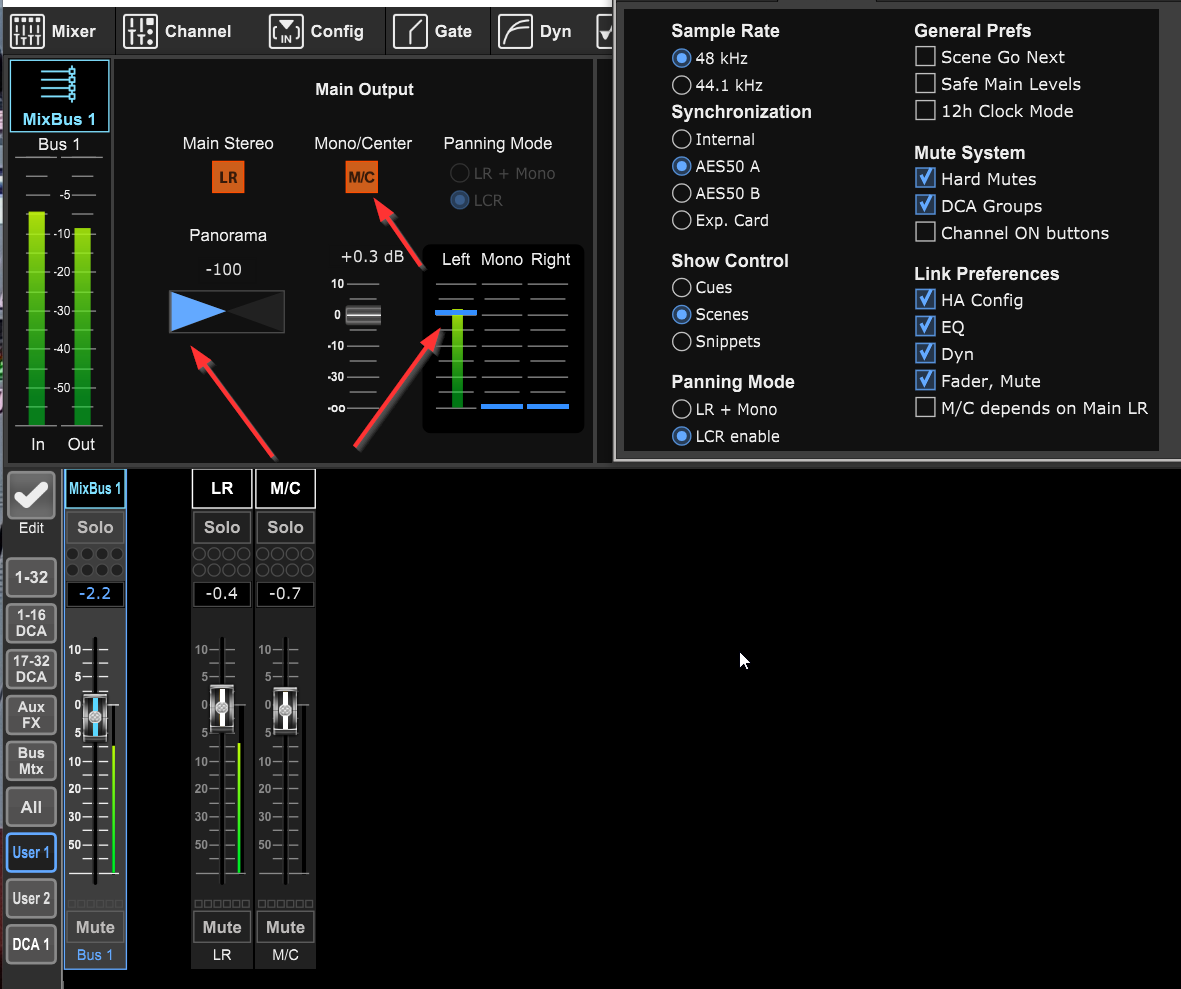This screenshot has width=1181, height=989.
Task: Choose Exp. Card synchronization
Action: pyautogui.click(x=720, y=221)
